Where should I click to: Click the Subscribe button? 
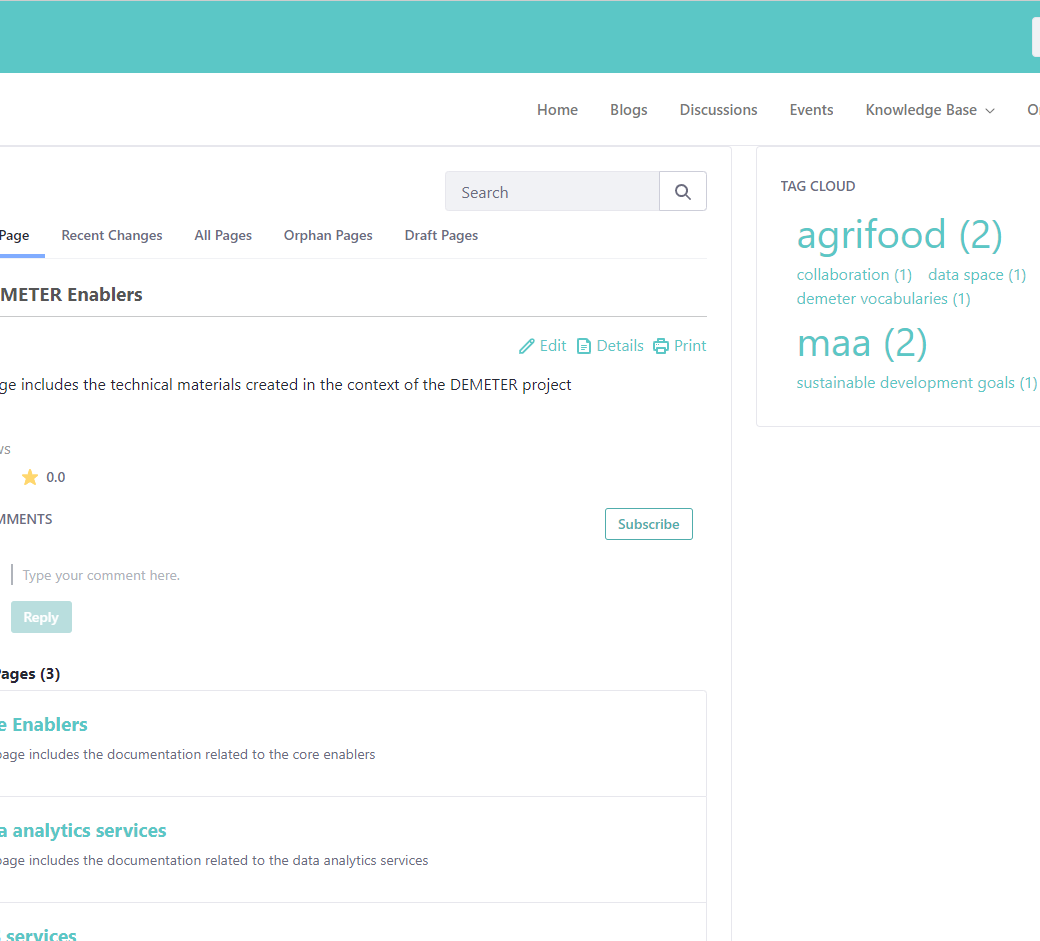pos(649,524)
